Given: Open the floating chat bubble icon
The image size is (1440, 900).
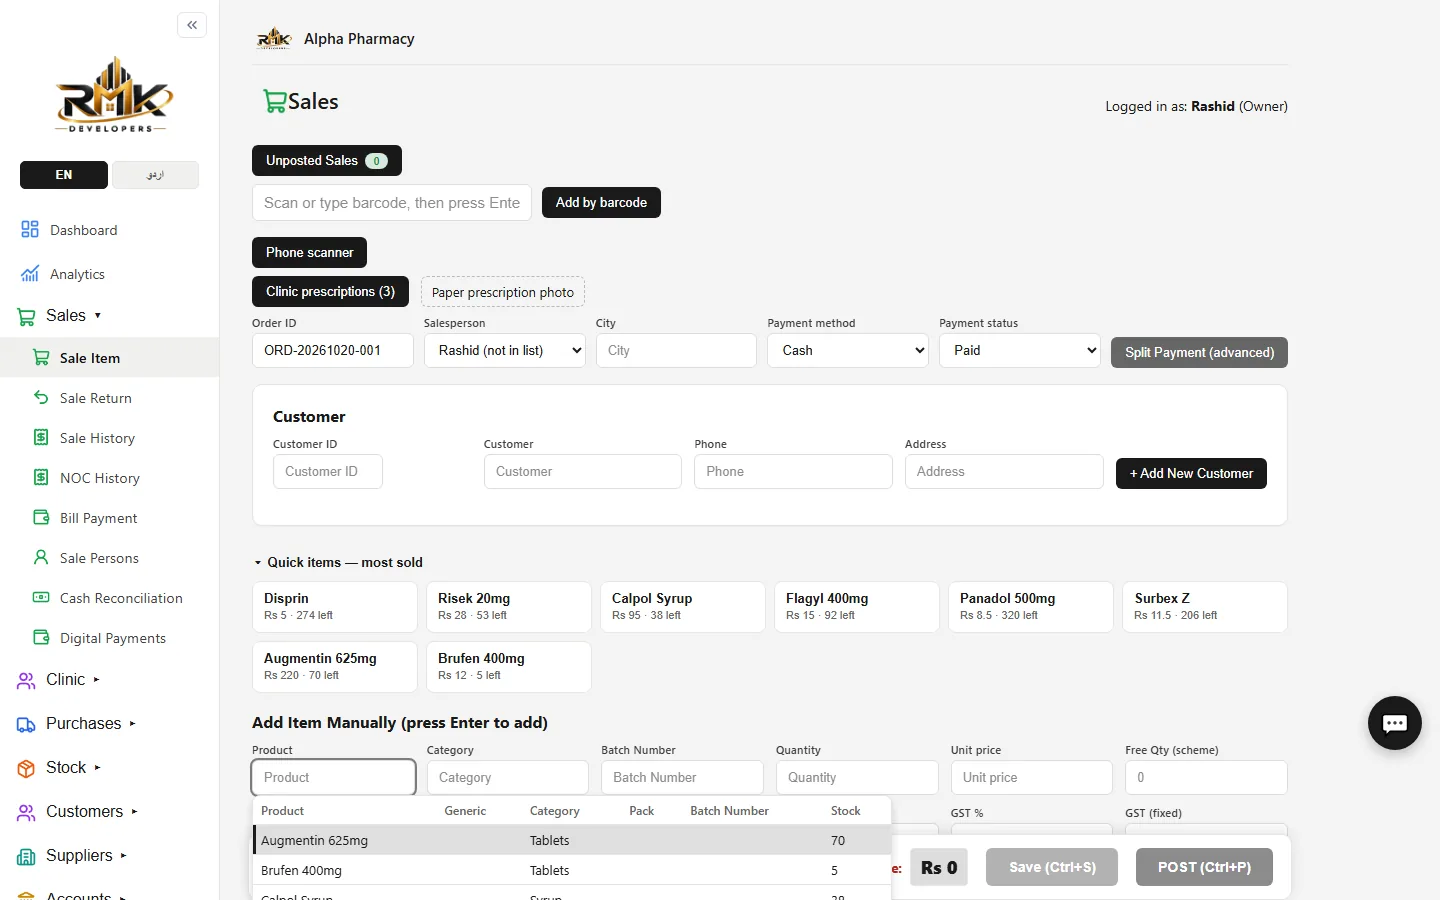Looking at the screenshot, I should [x=1394, y=723].
